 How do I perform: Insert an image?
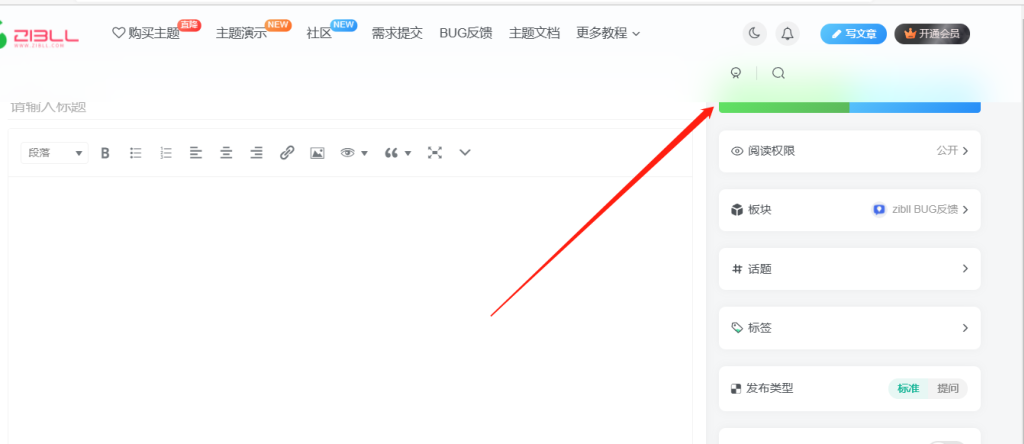click(x=317, y=153)
